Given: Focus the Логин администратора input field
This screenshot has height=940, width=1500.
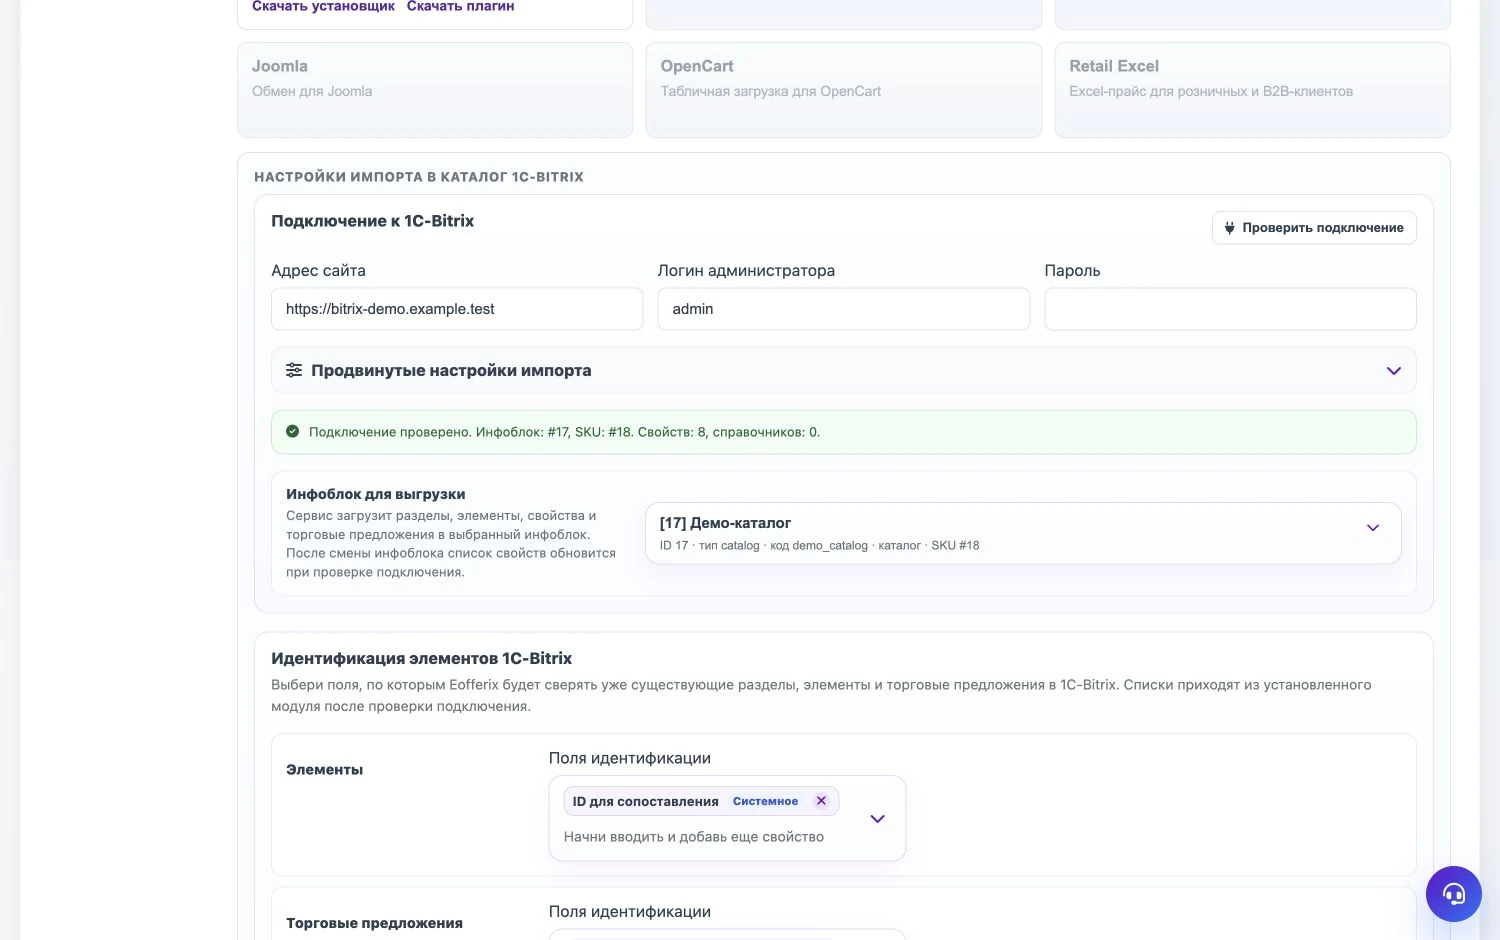Looking at the screenshot, I should tap(843, 309).
